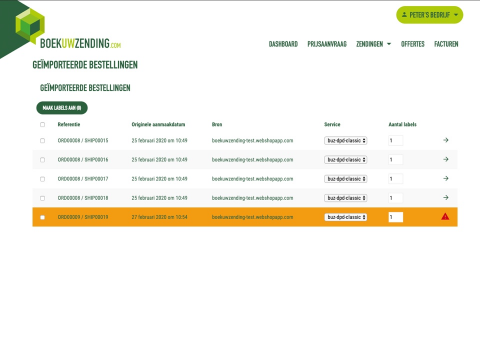Open order SHIP00017 via its arrow icon
Screen dimensions: 480x360
446,178
